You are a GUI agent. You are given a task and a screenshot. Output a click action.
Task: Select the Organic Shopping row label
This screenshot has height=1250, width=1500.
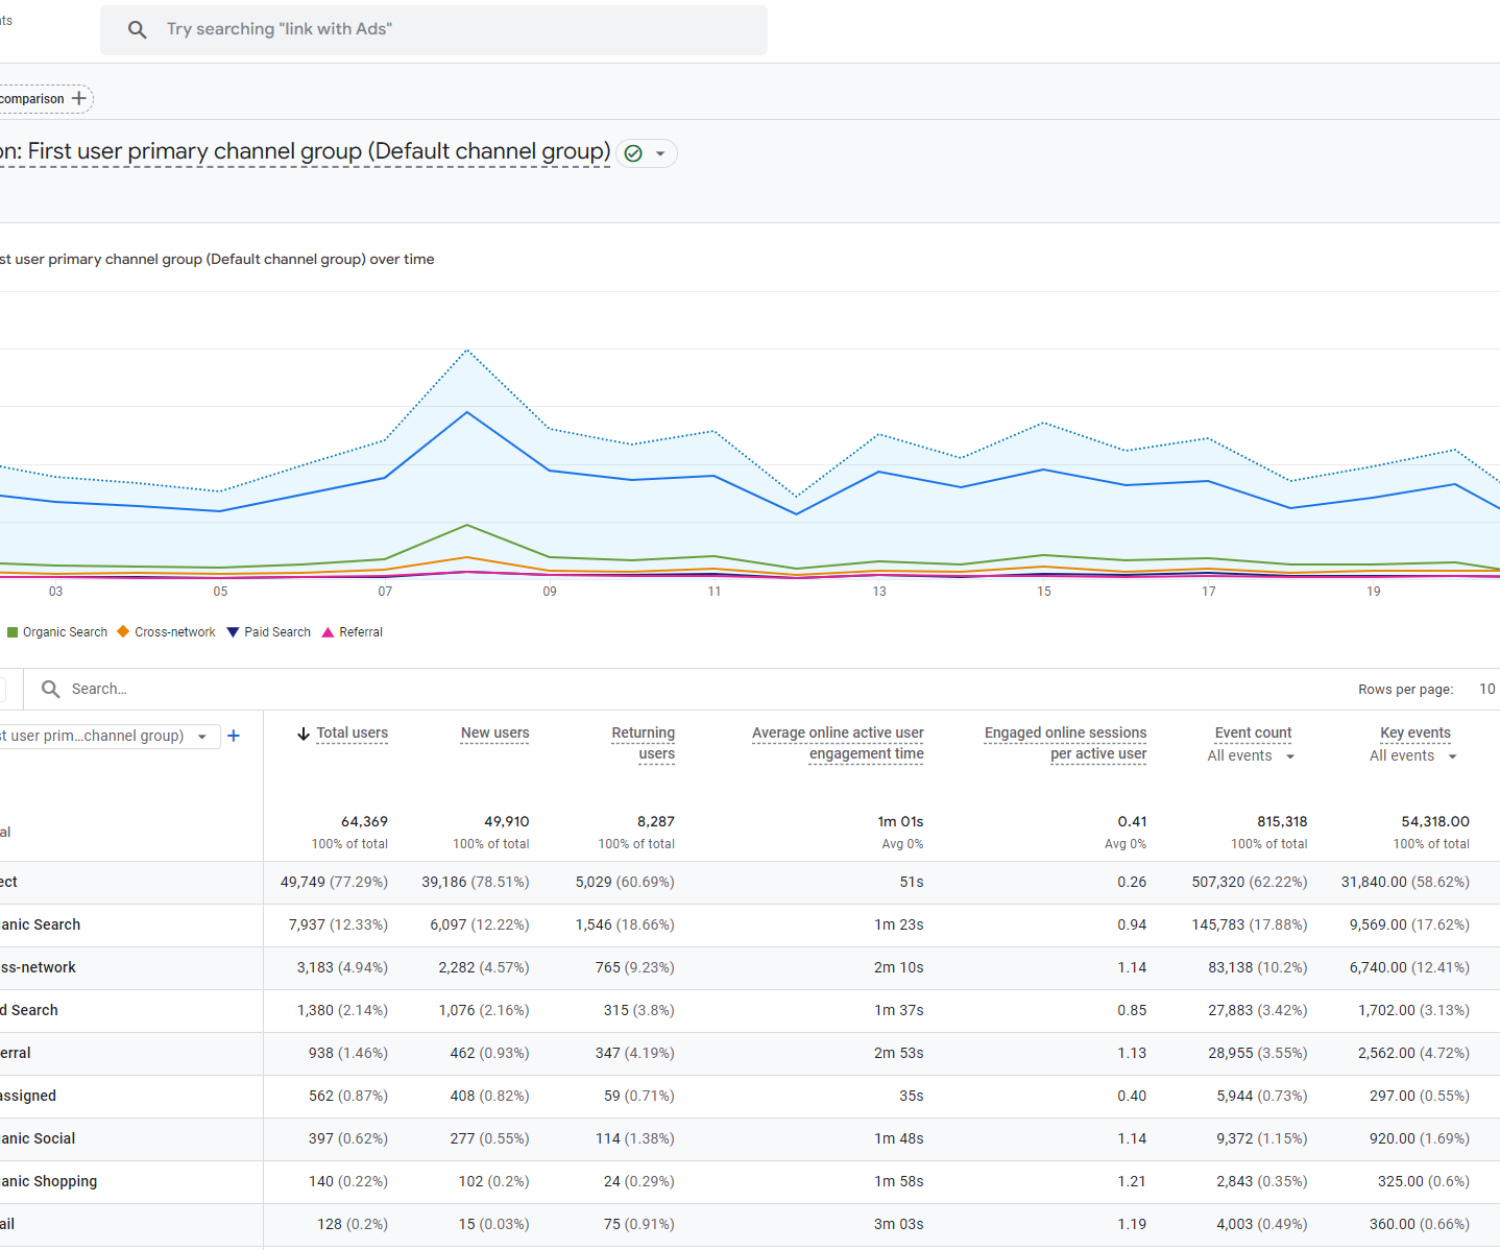49,1182
